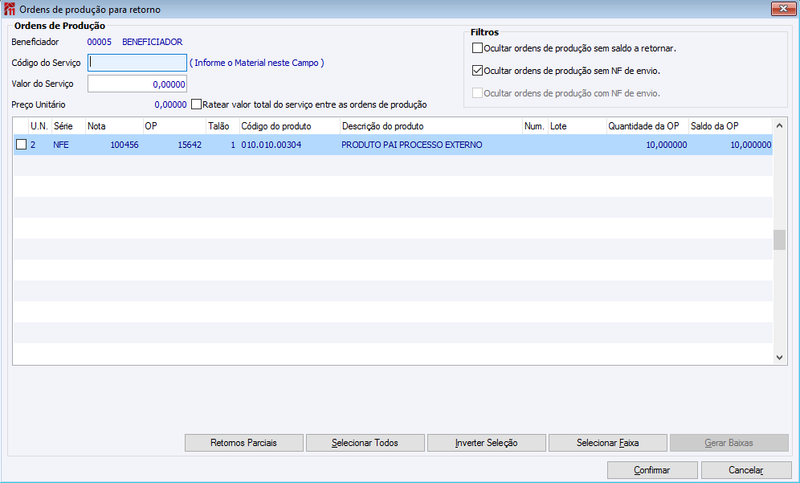Sort by the U.N. column header
The image size is (800, 483).
39,126
